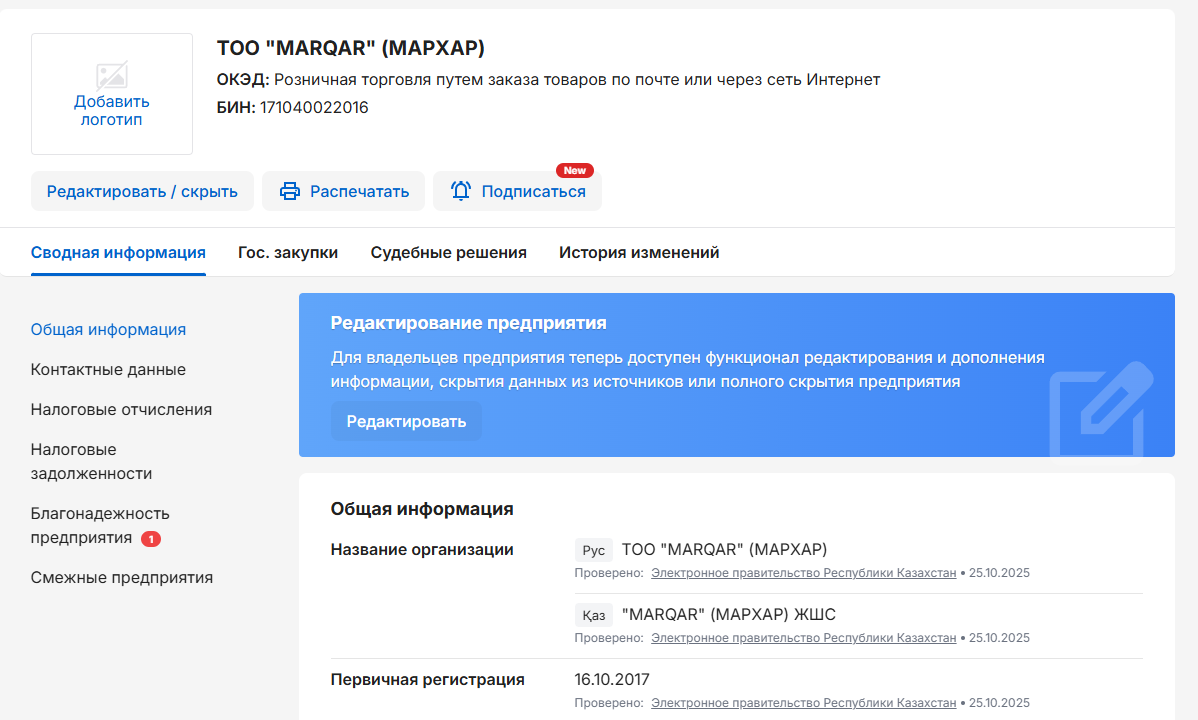The image size is (1198, 720).
Task: Click the Редактировать / скрыть button
Action: pos(142,190)
